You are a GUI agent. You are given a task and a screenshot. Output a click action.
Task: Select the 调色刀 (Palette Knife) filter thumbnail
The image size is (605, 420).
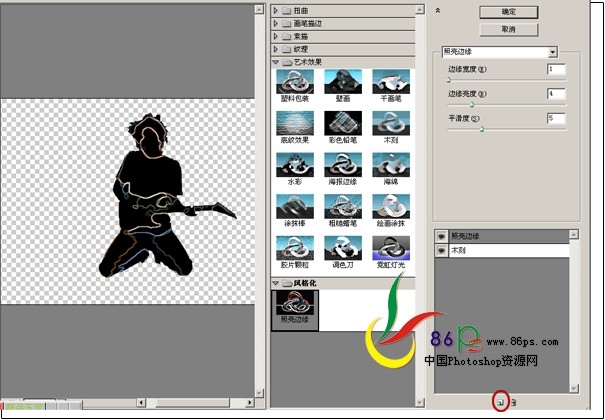[x=343, y=248]
